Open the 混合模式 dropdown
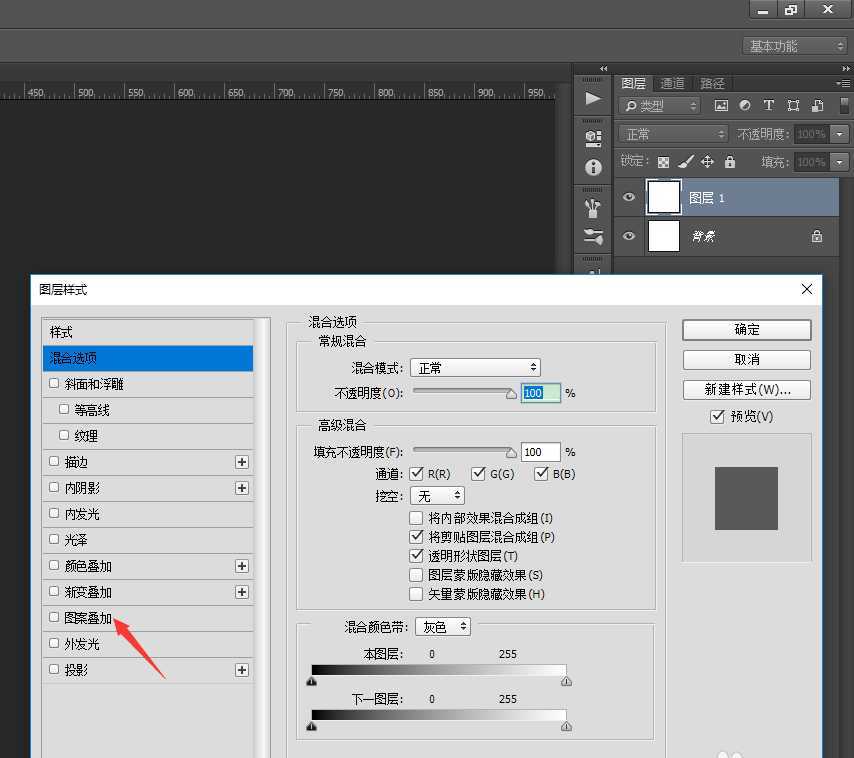Image resolution: width=854 pixels, height=758 pixels. 475,367
